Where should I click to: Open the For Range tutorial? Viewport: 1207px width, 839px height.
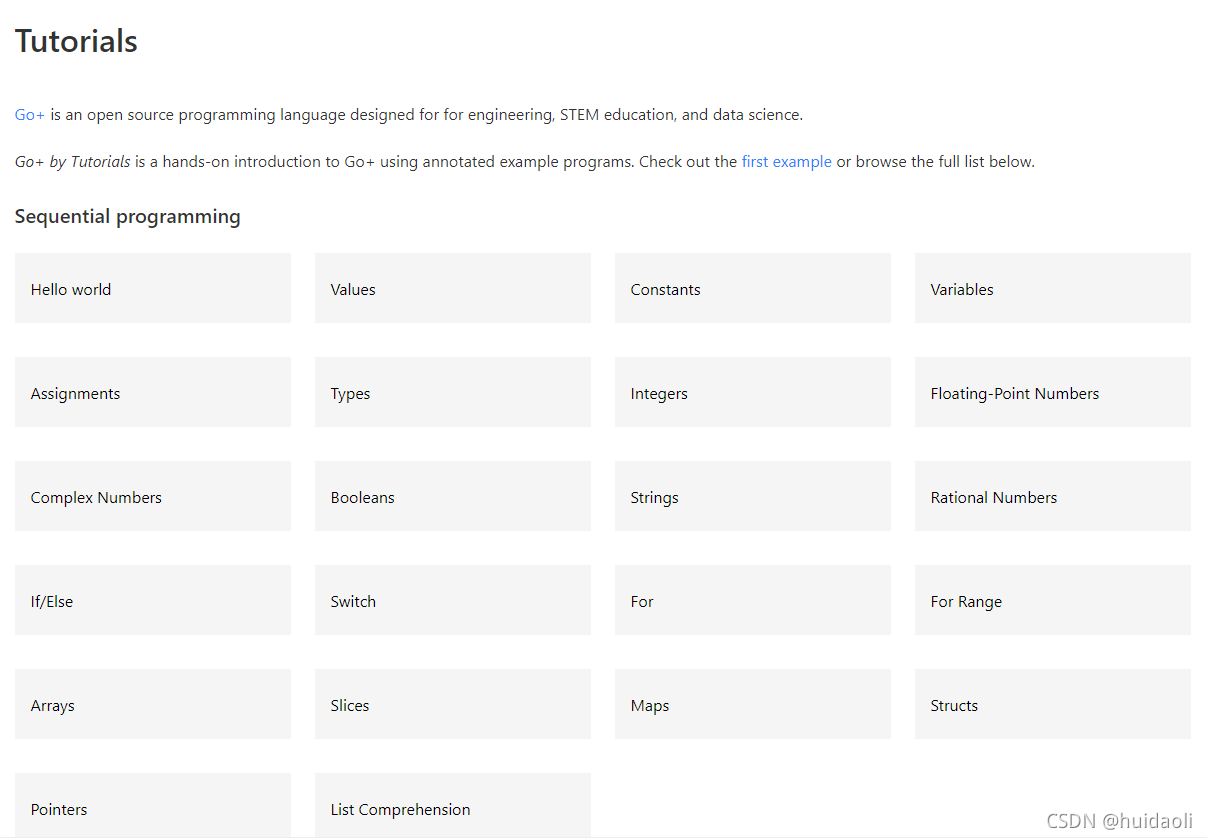tap(1053, 600)
